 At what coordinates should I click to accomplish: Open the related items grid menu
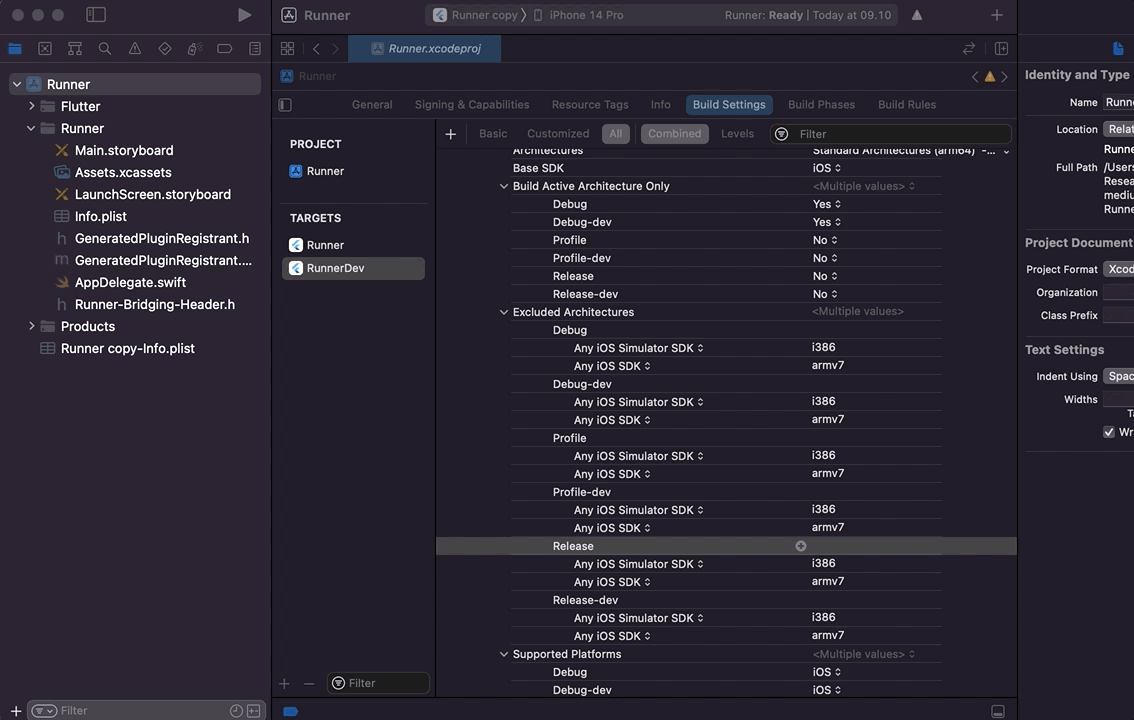click(287, 48)
